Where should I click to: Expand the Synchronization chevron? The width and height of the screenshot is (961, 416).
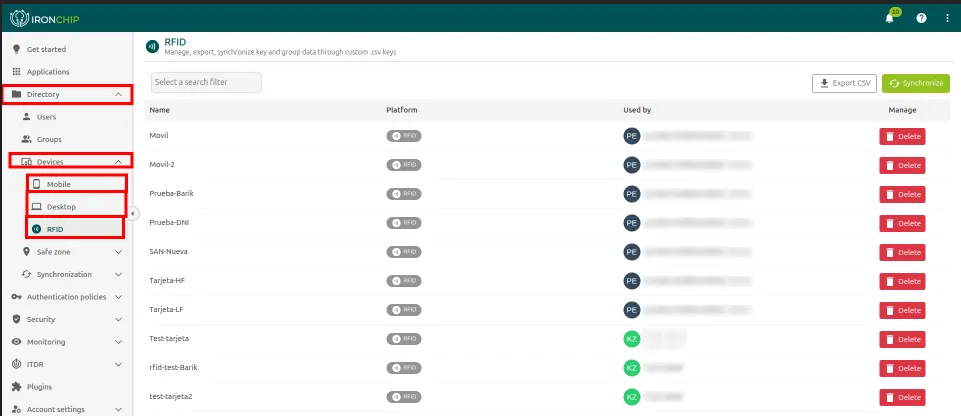coord(119,274)
